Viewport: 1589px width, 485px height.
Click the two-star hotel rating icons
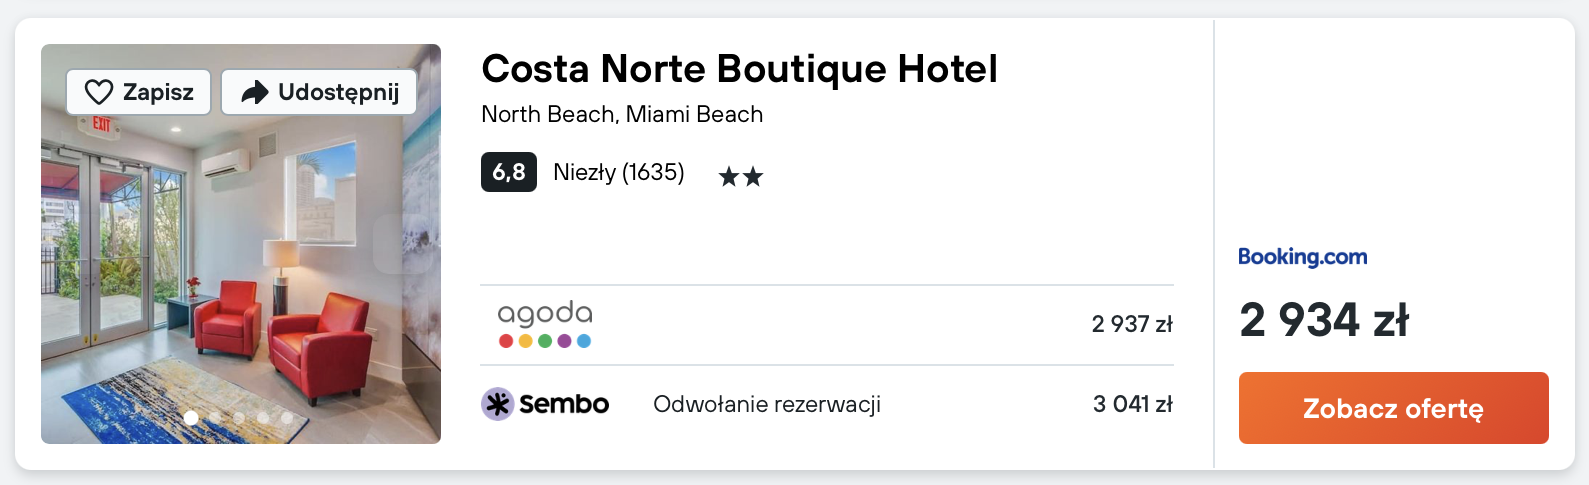[741, 177]
